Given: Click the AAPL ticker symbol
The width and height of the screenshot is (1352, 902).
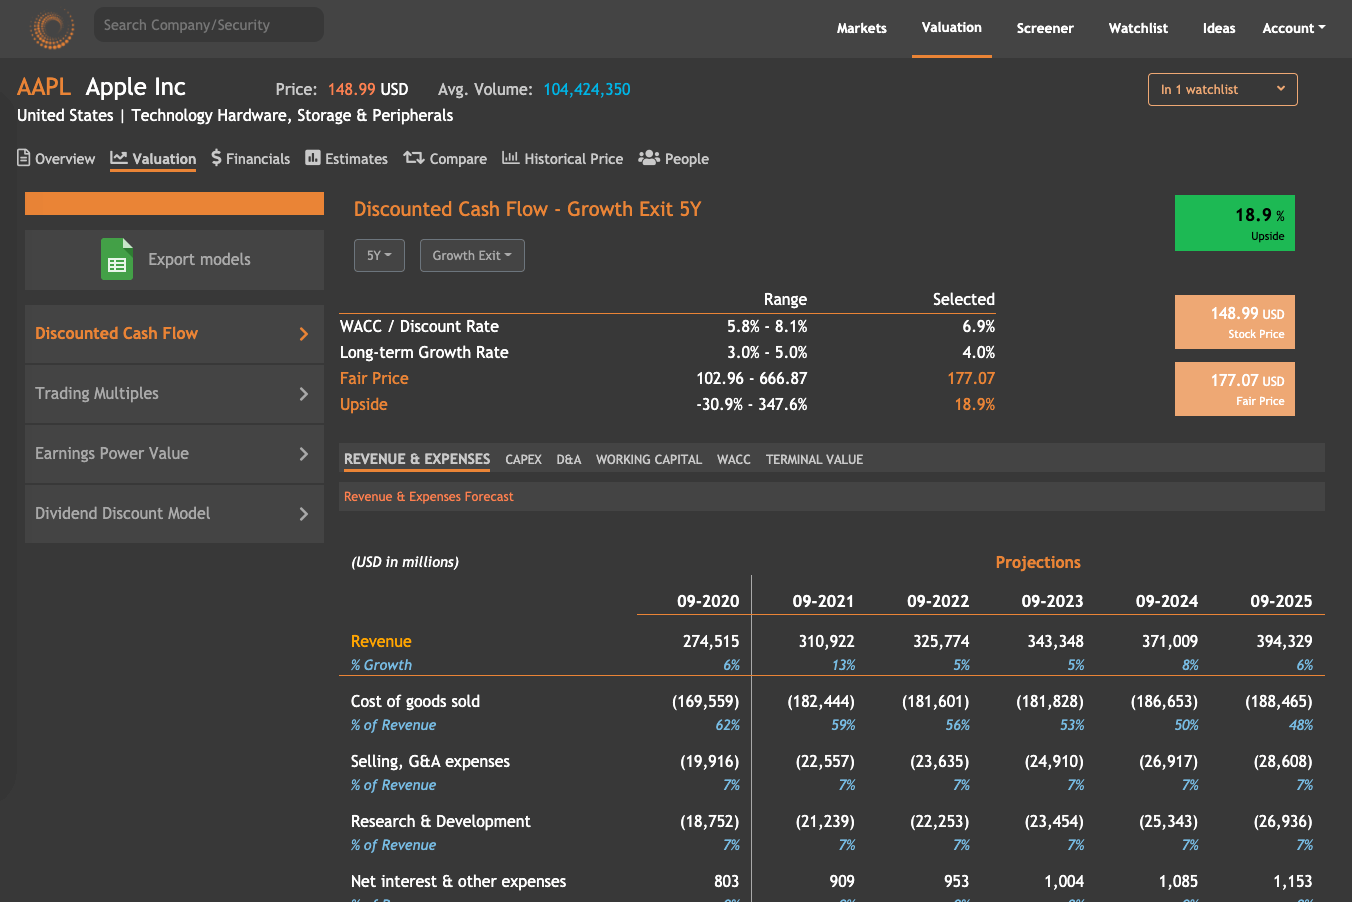Looking at the screenshot, I should [x=44, y=87].
